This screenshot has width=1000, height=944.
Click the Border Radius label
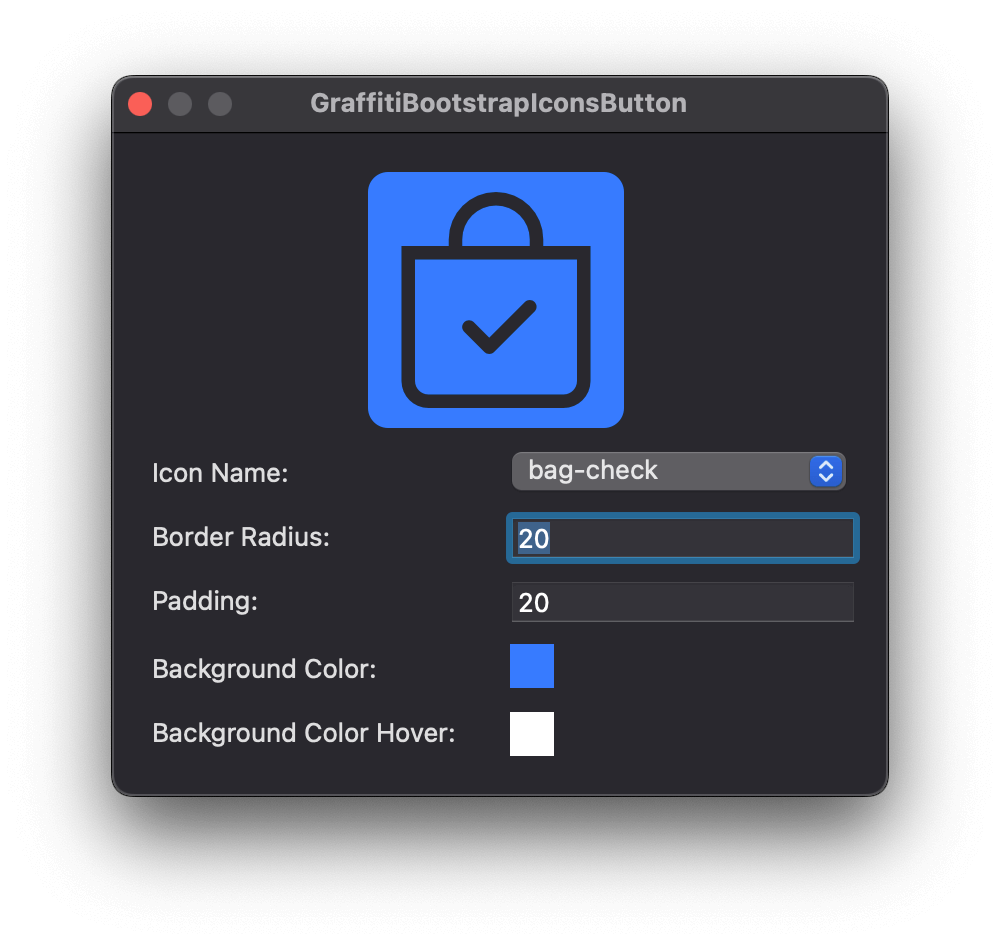pos(241,537)
